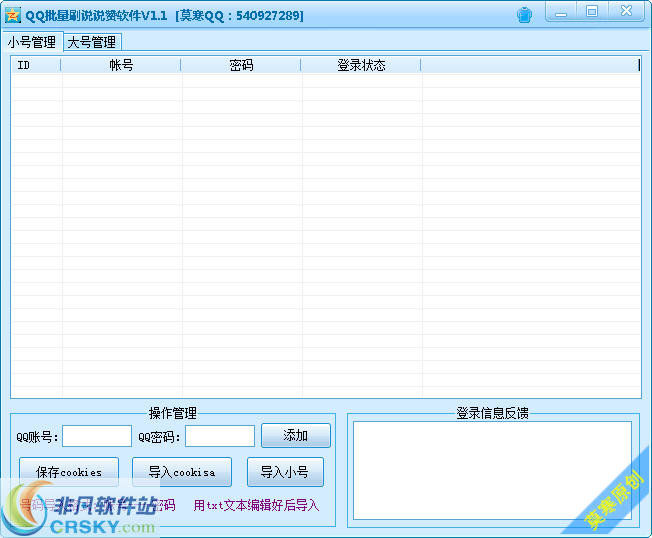Click the 保存cookies button
The width and height of the screenshot is (652, 538).
tap(69, 472)
